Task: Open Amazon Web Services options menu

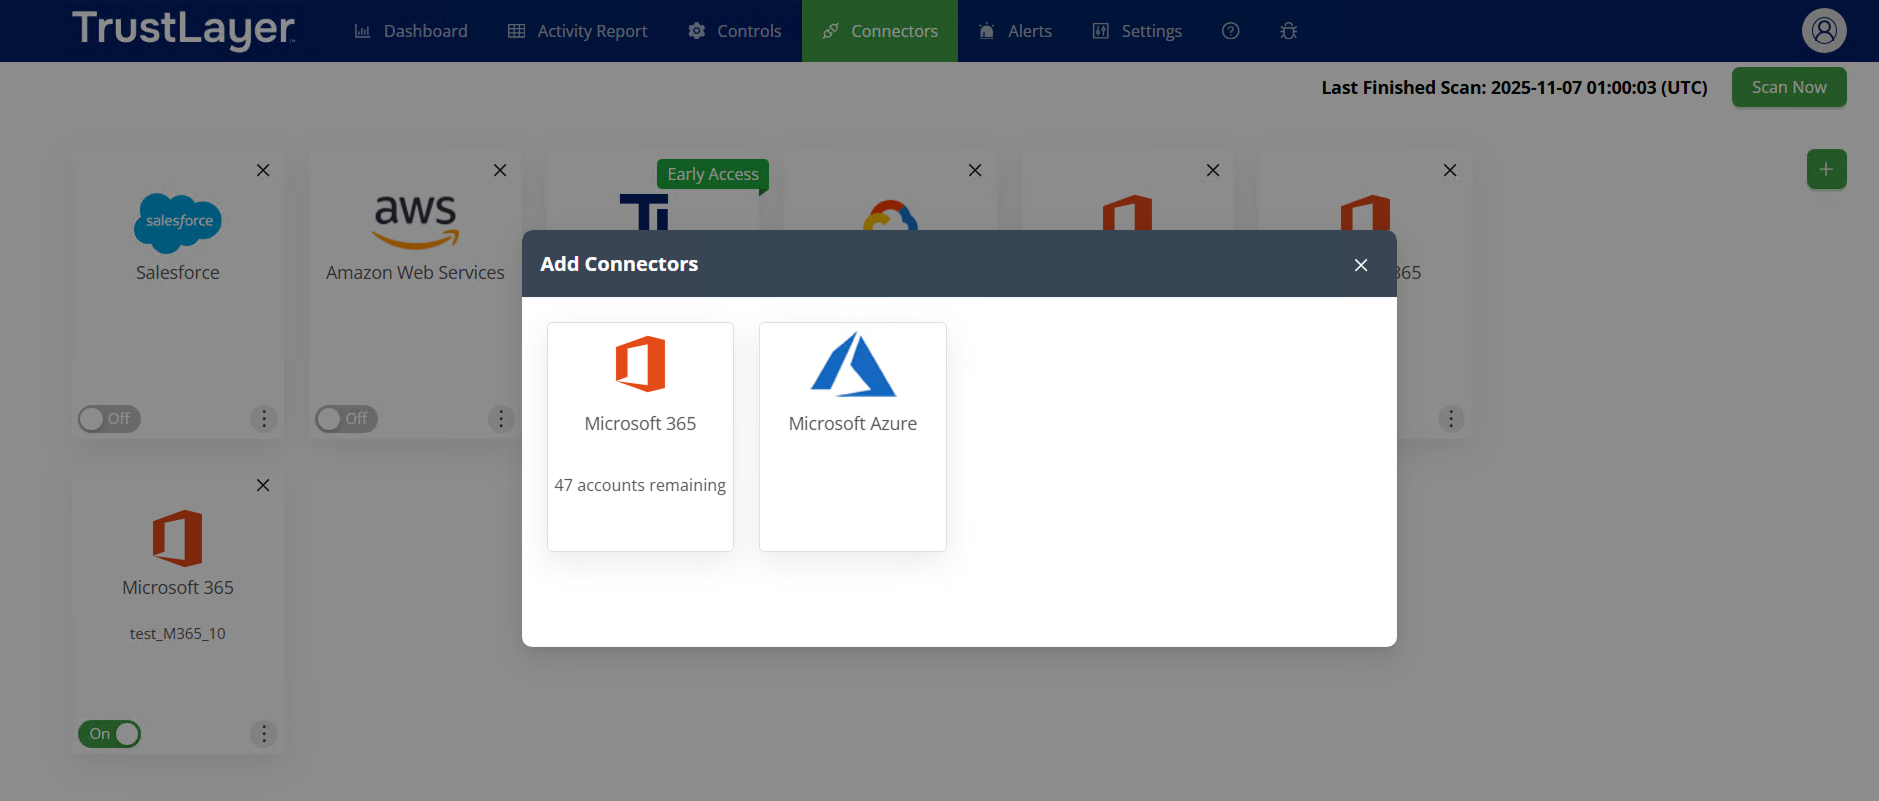Action: tap(501, 419)
